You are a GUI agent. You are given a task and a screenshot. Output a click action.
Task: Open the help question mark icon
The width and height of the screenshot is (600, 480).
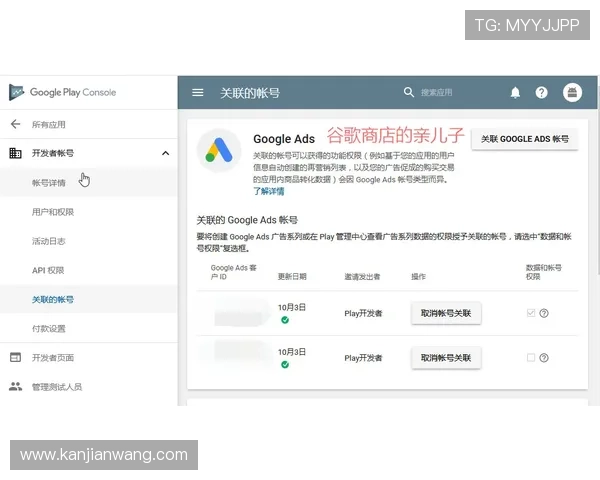click(541, 92)
